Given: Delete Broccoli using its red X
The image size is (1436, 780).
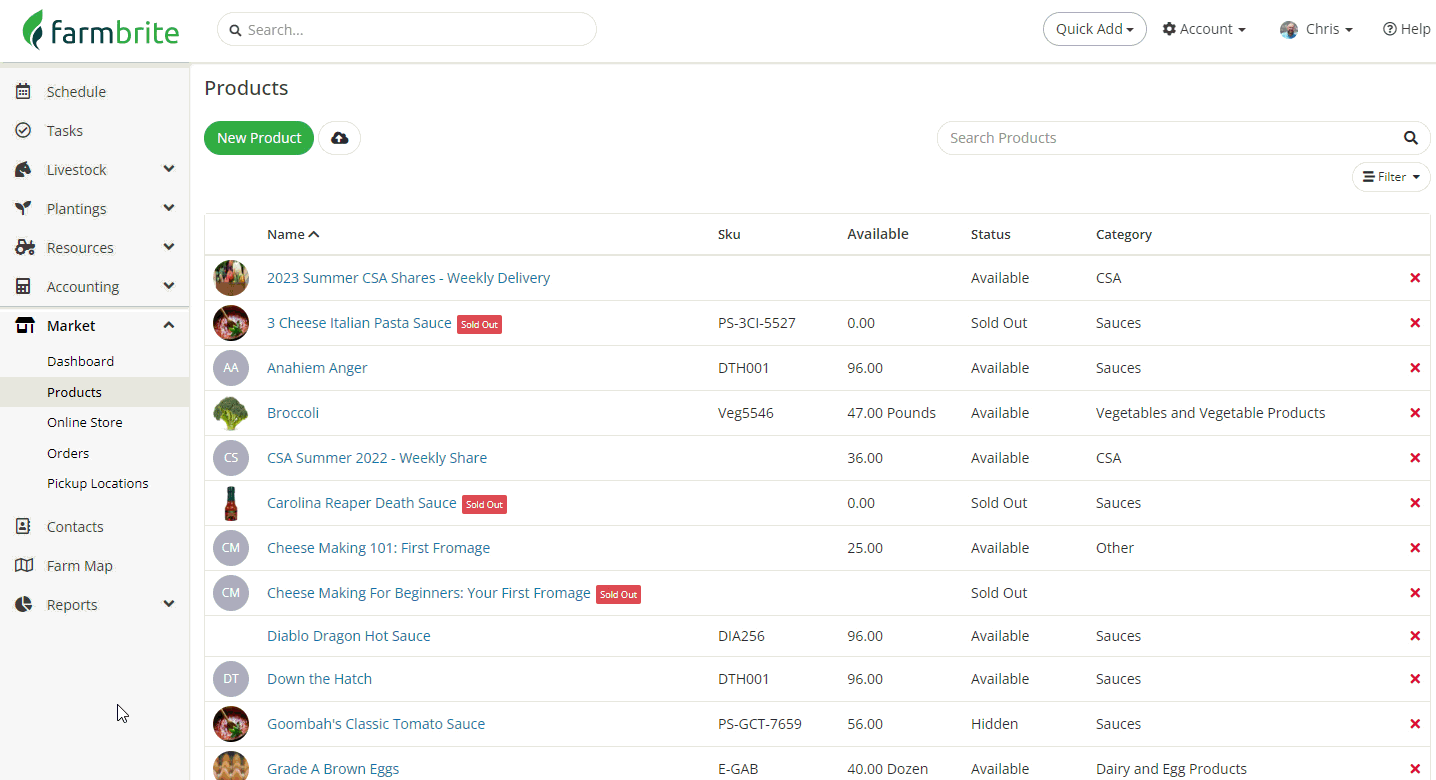Looking at the screenshot, I should click(1415, 413).
